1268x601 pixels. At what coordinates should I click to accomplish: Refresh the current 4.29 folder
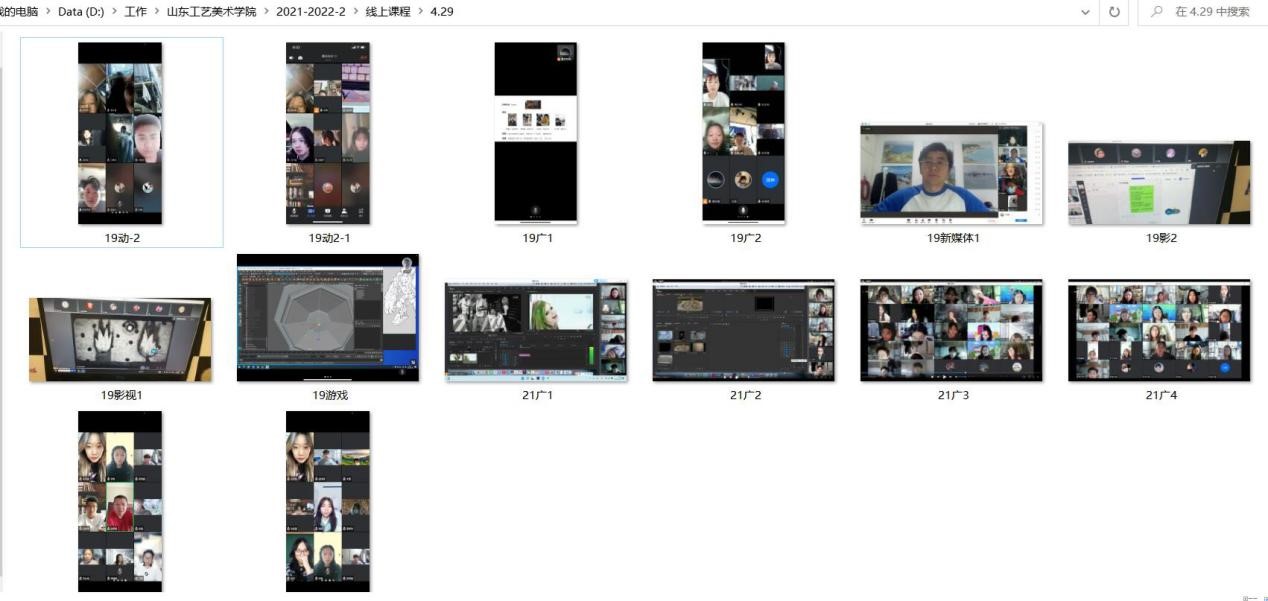(1114, 12)
